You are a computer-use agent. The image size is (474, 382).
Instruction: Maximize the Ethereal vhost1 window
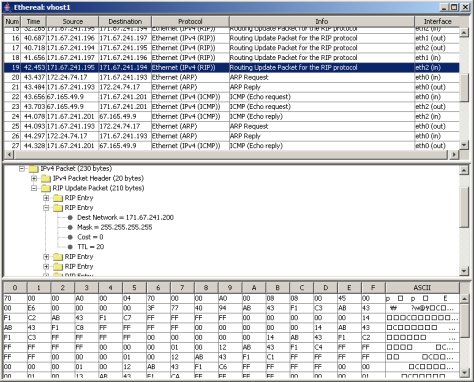click(x=454, y=7)
